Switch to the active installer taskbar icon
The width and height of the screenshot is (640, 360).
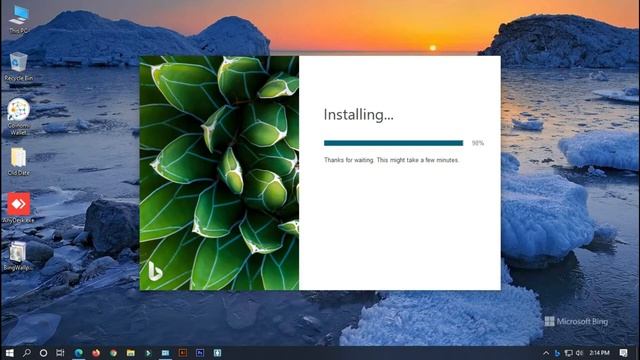(165, 353)
